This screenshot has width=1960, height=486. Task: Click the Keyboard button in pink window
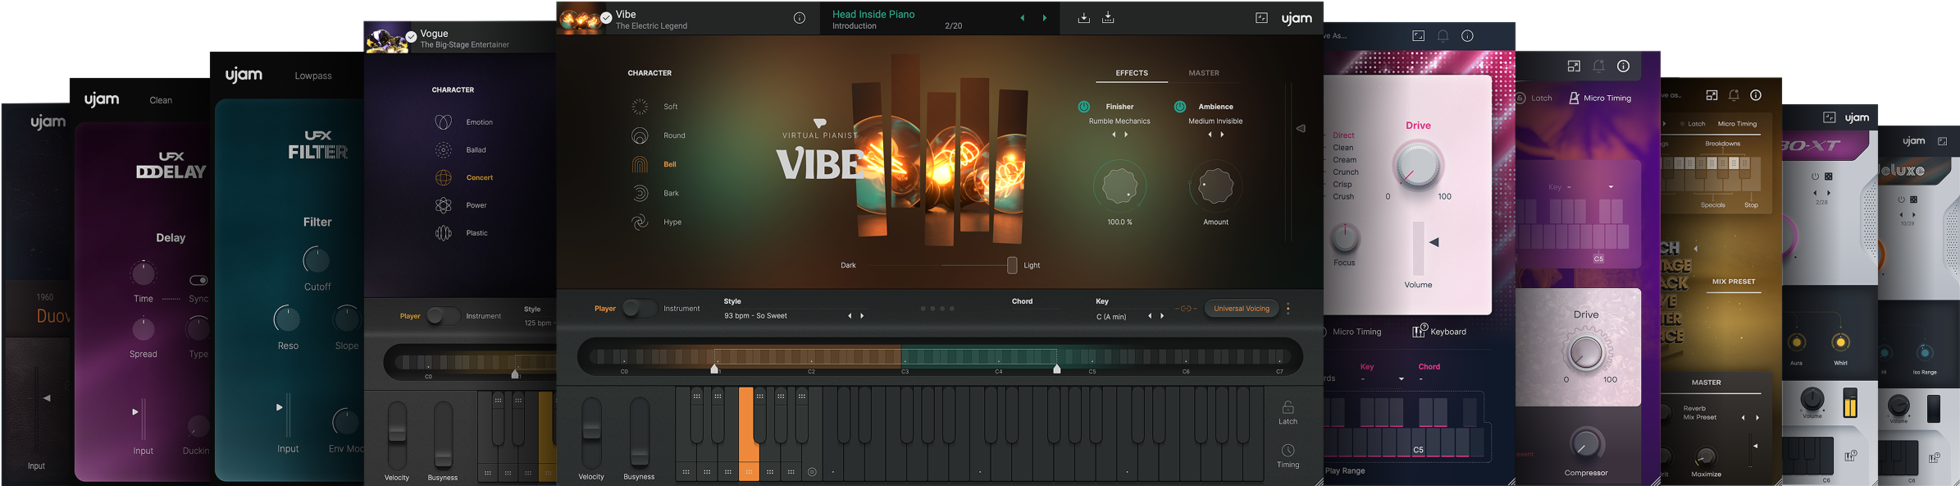[1440, 331]
